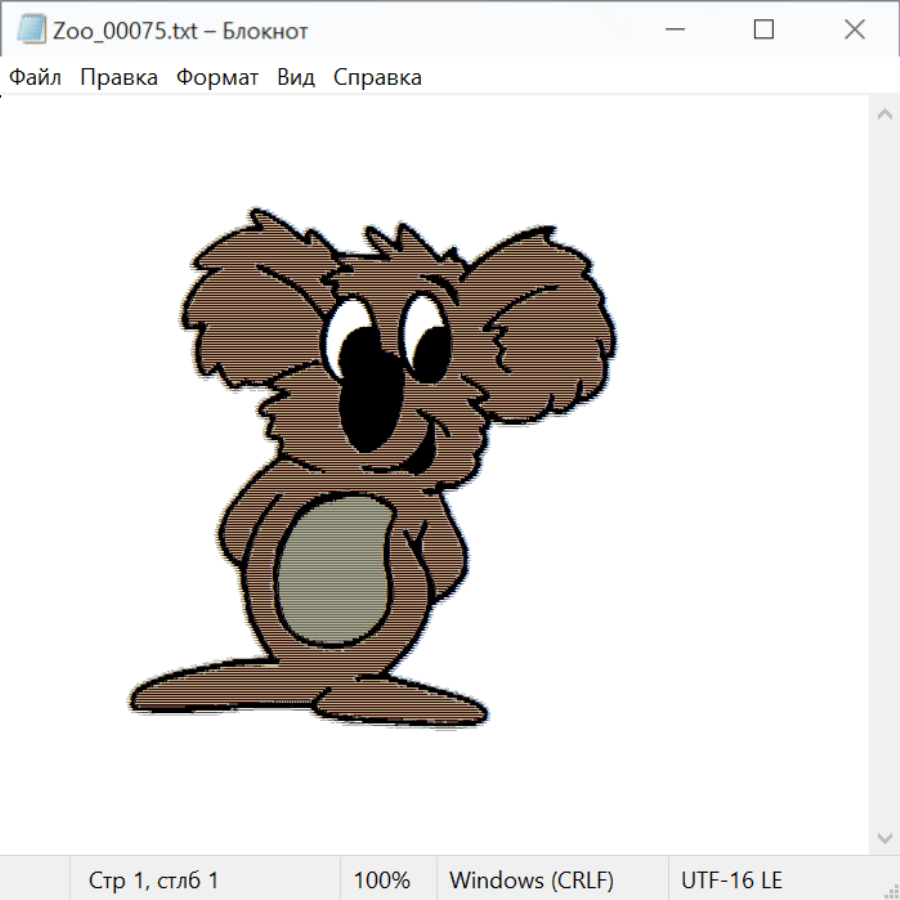Viewport: 900px width, 900px height.
Task: Open the Вид menu
Action: click(x=295, y=78)
